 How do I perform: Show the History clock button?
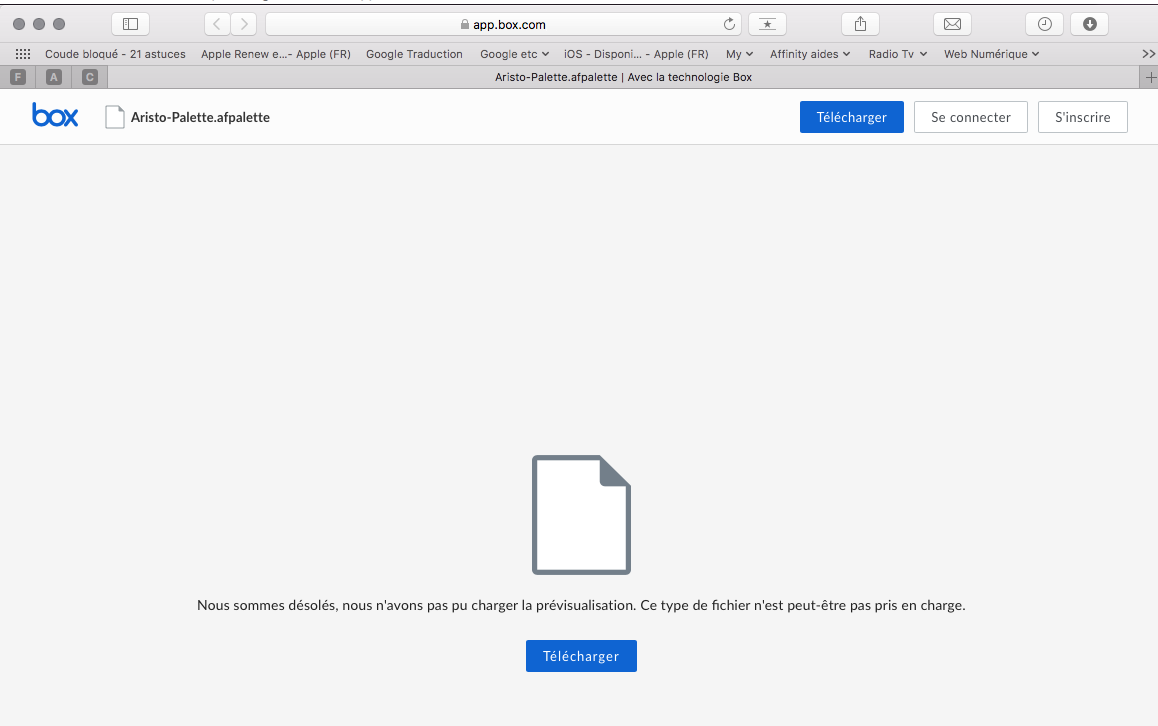coord(1044,24)
